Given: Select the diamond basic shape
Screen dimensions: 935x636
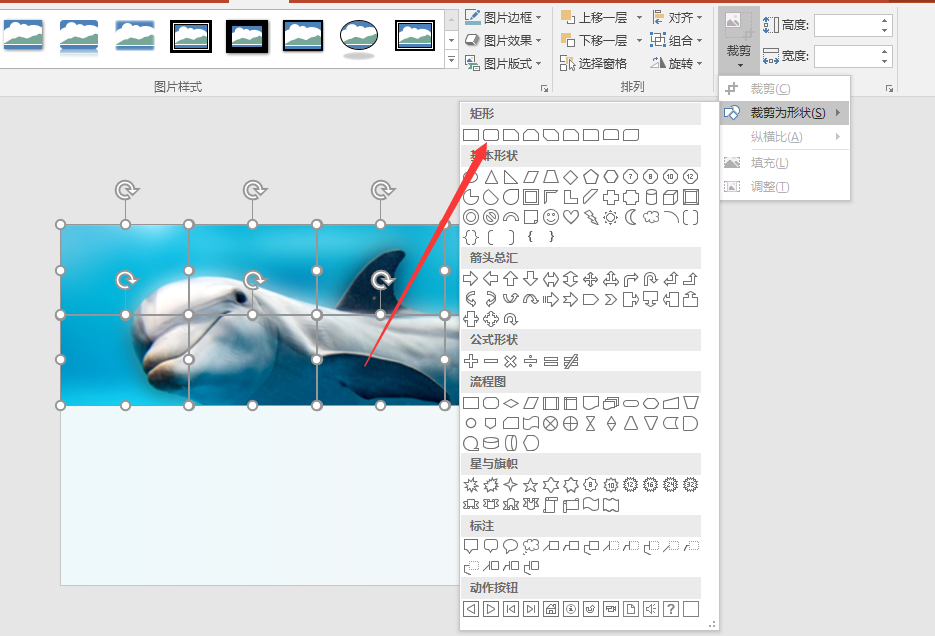Looking at the screenshot, I should [x=571, y=177].
